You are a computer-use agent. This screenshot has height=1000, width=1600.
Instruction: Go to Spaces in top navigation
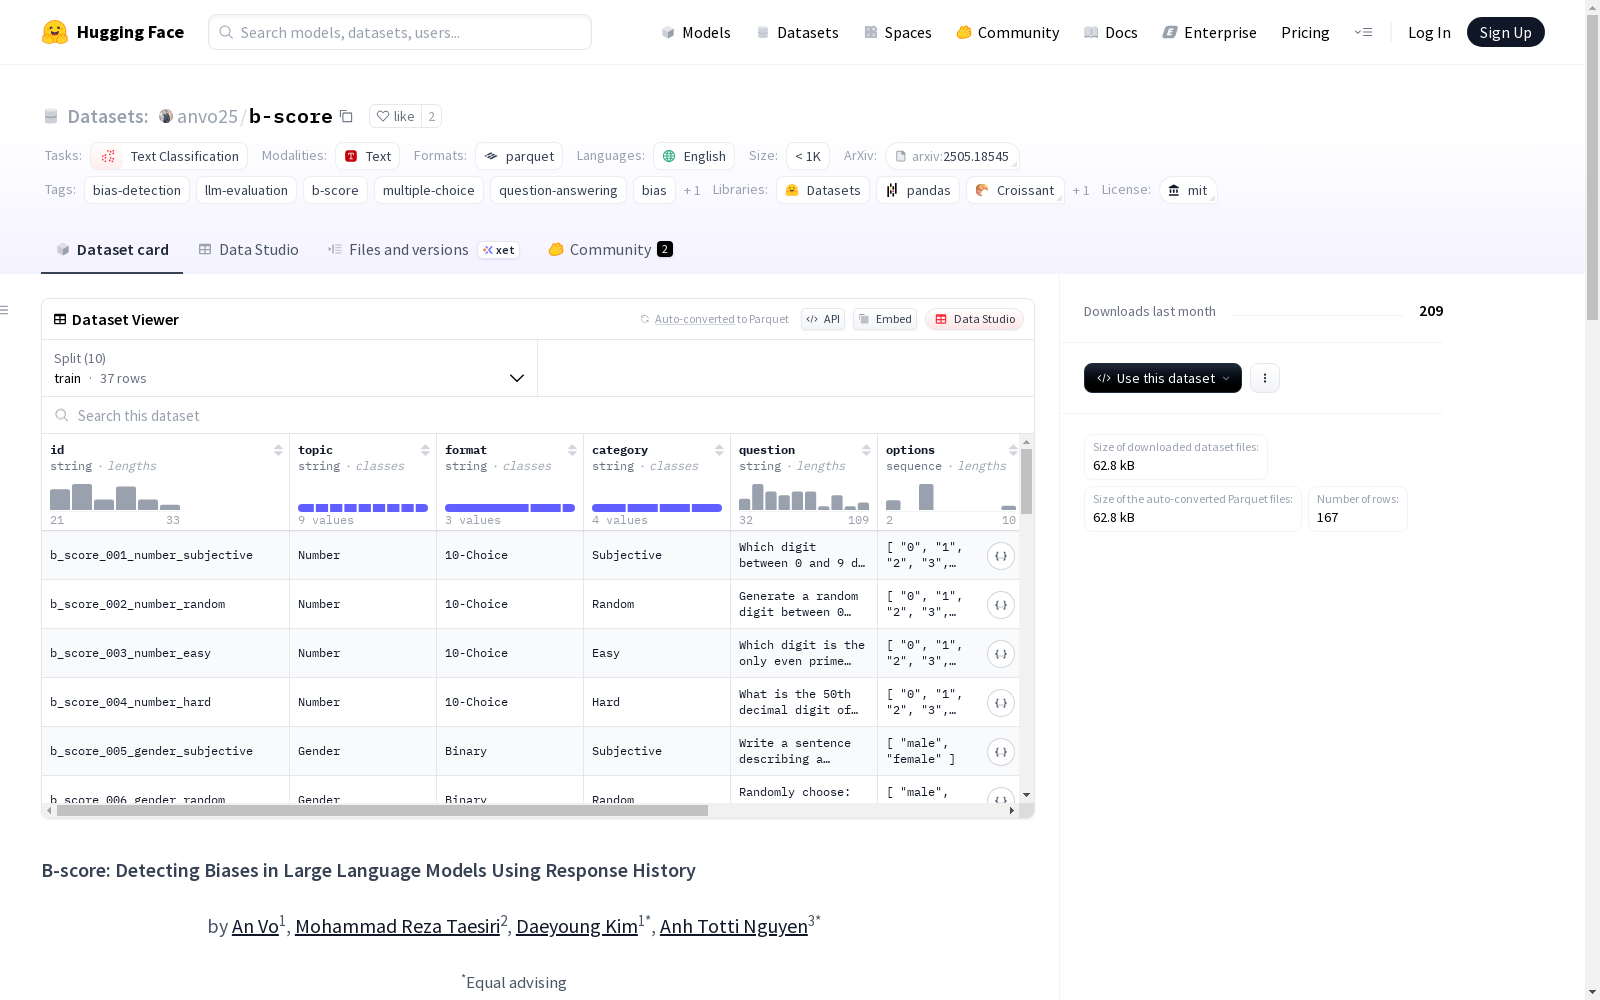pyautogui.click(x=897, y=32)
